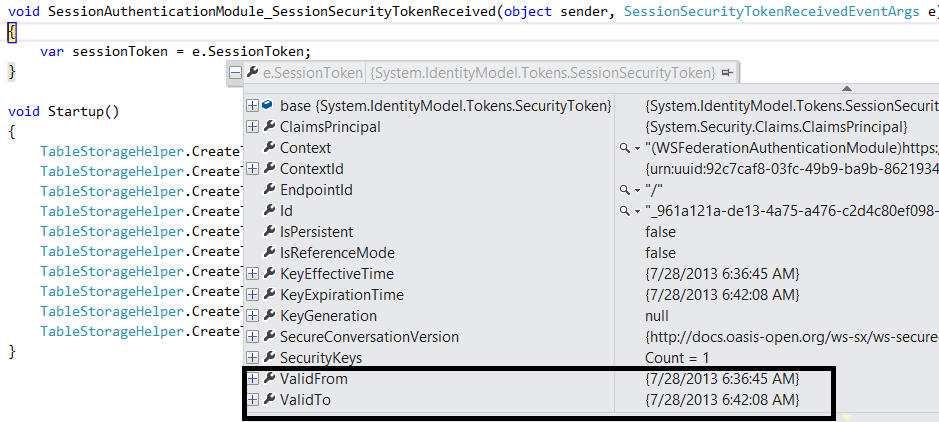939x422 pixels.
Task: Expand the KeyEffectiveTime property
Action: (x=252, y=274)
